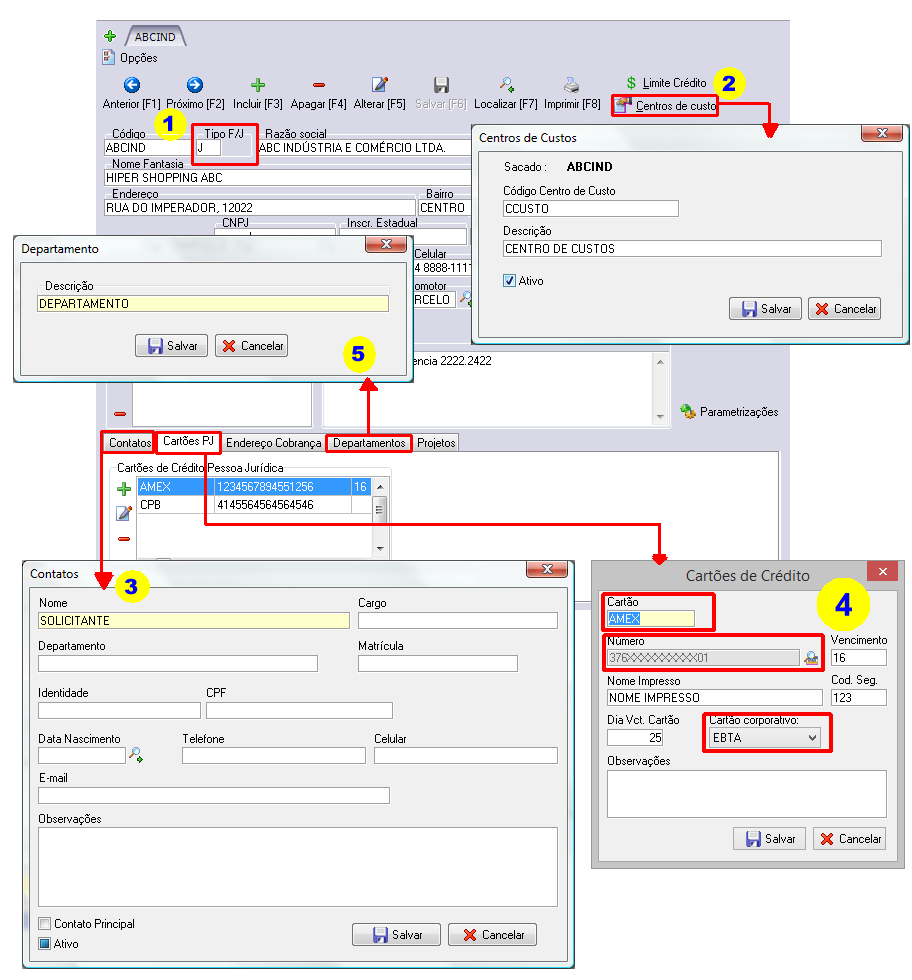The width and height of the screenshot is (912, 980).
Task: Switch to the Cartões PJ tab
Action: click(x=188, y=441)
